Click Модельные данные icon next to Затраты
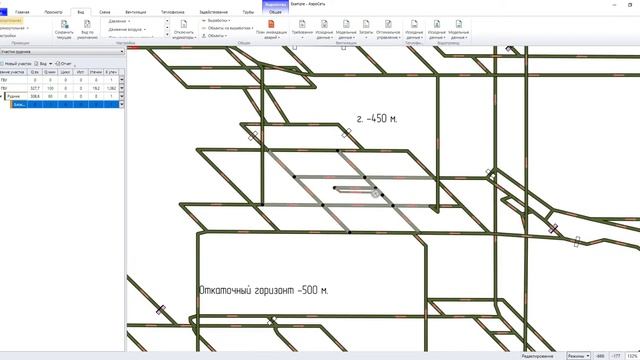640x360 pixels. coord(346,24)
